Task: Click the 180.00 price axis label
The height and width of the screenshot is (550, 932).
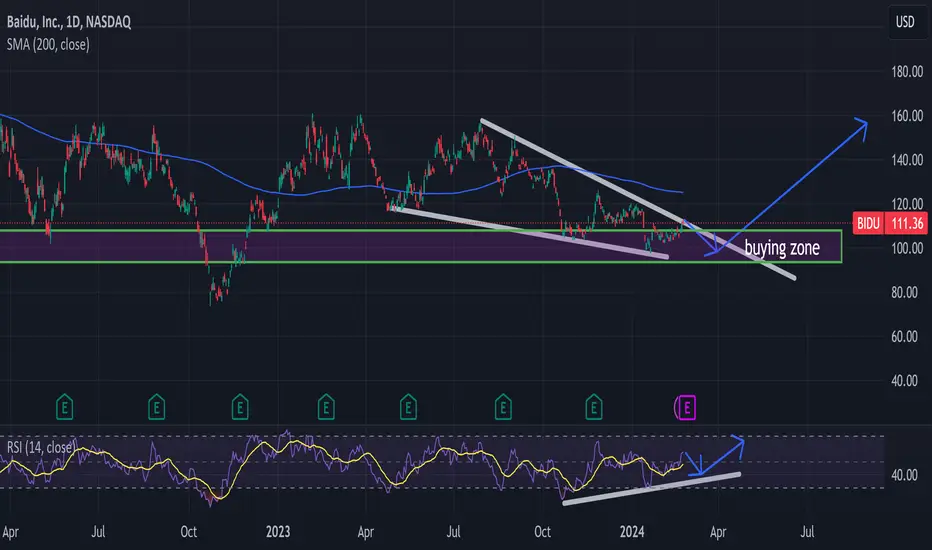Action: click(907, 72)
